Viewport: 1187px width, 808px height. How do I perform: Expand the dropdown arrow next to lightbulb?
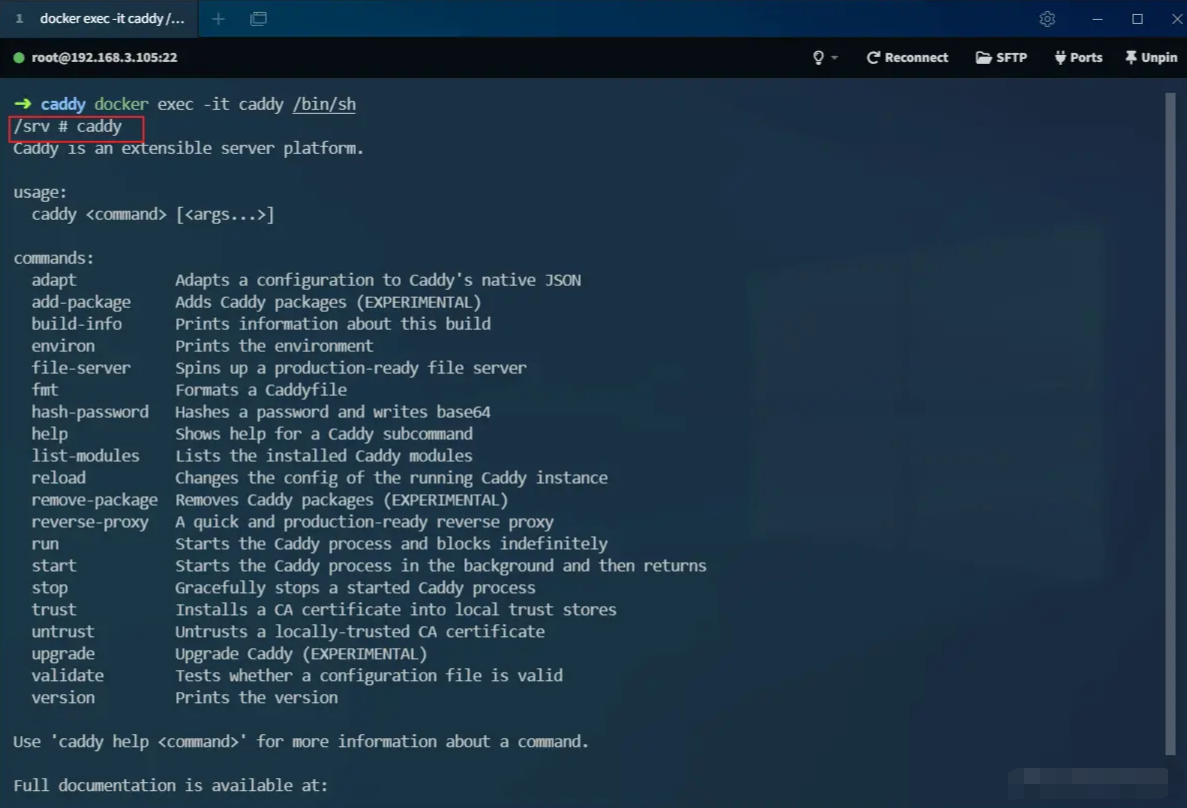pos(833,57)
